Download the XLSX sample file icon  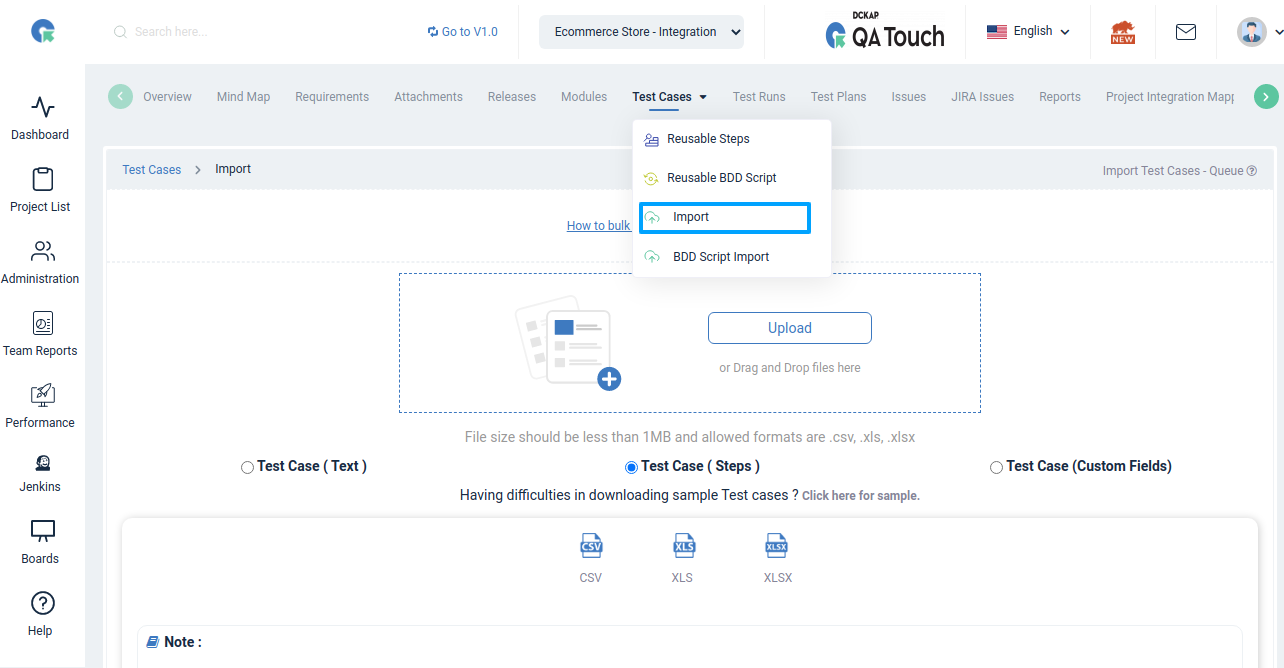pyautogui.click(x=777, y=546)
